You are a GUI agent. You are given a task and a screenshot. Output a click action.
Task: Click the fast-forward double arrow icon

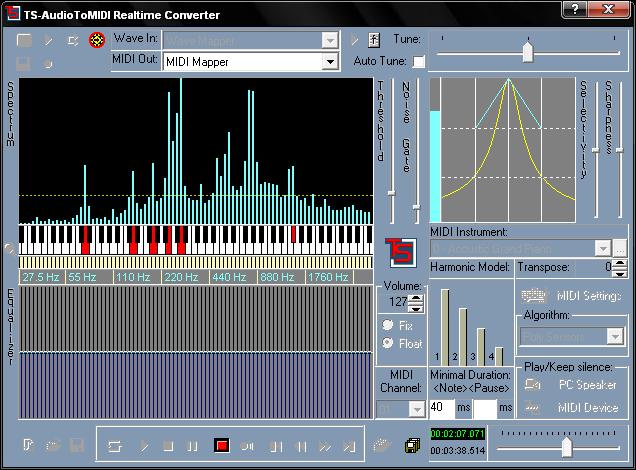coord(325,447)
